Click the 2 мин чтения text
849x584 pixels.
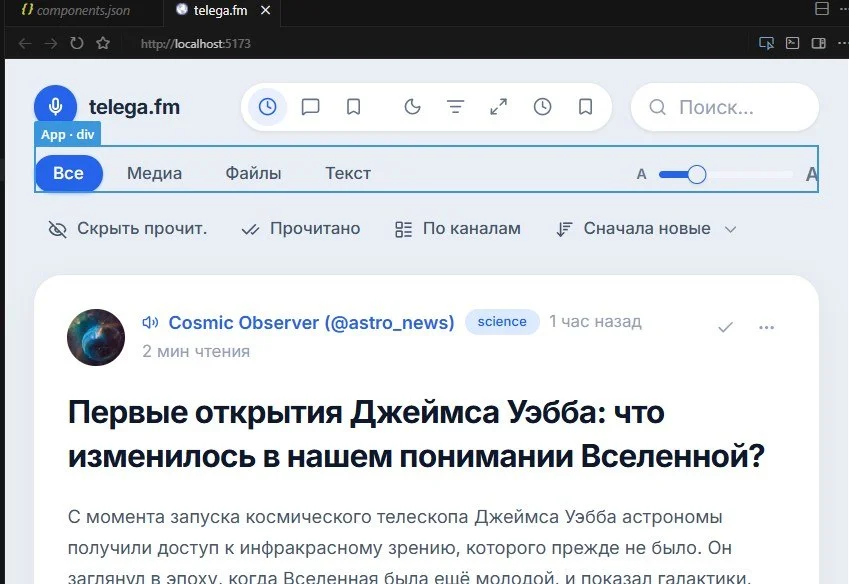pyautogui.click(x=196, y=352)
